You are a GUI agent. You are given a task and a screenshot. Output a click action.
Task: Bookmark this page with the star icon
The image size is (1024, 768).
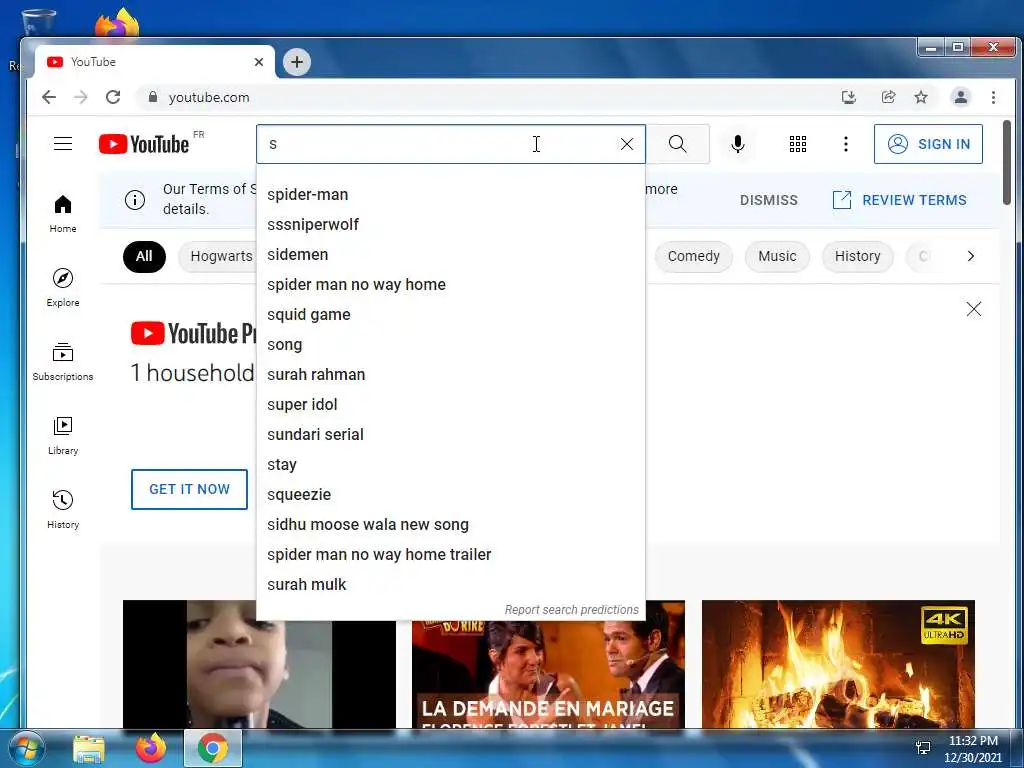tap(921, 97)
